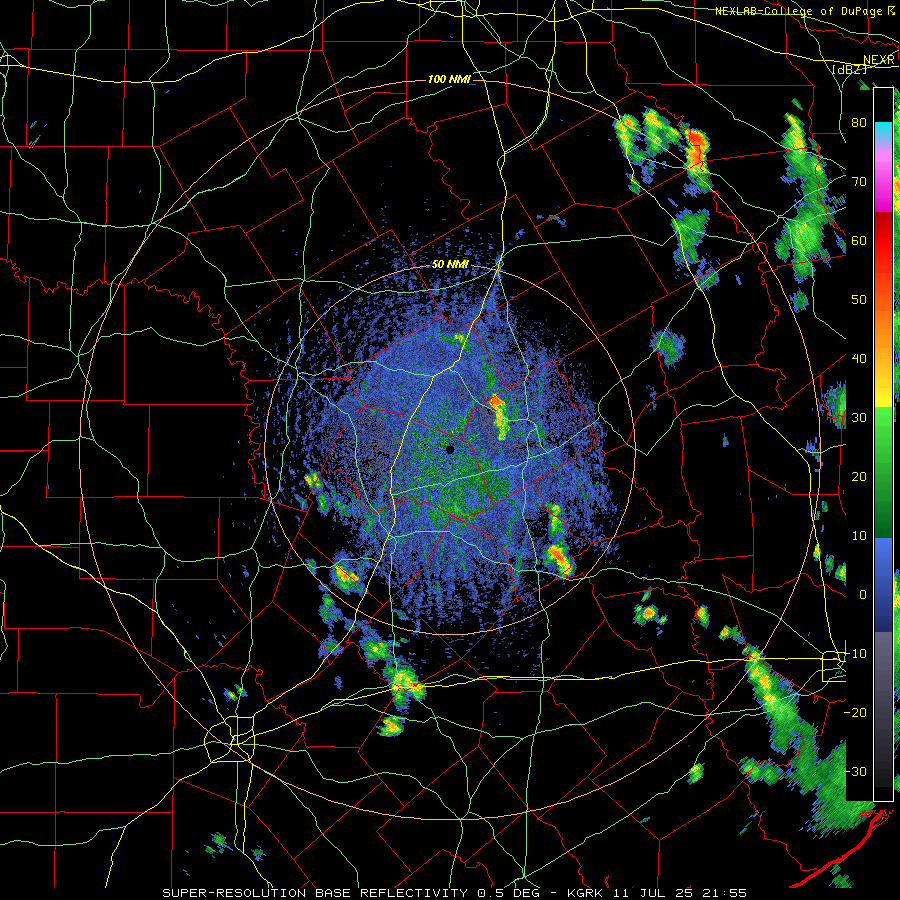This screenshot has width=900, height=900.
Task: Click the 70 value on the dBZ scale
Action: (x=859, y=181)
